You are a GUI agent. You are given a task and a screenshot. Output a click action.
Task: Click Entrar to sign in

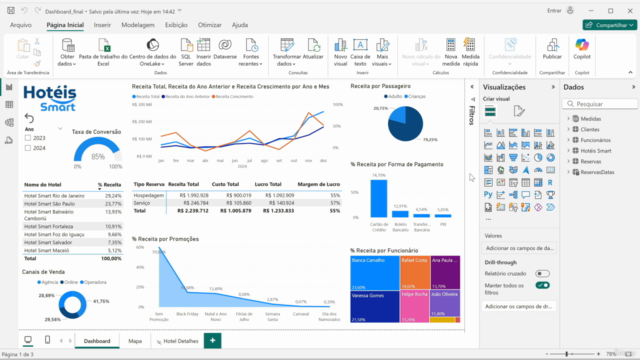(554, 11)
